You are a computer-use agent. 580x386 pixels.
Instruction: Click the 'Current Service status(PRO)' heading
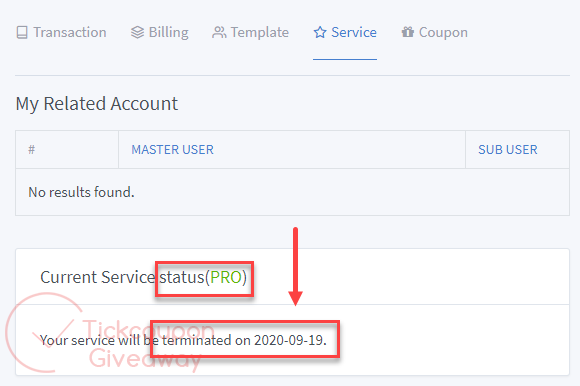point(144,277)
